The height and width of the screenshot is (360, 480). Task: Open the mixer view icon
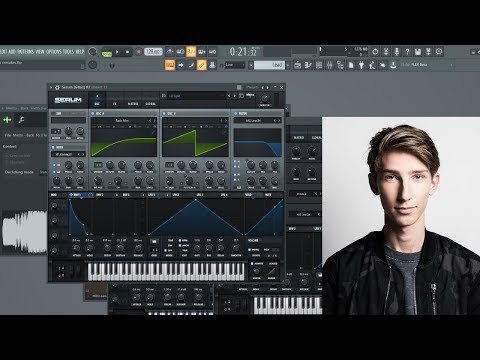[329, 65]
